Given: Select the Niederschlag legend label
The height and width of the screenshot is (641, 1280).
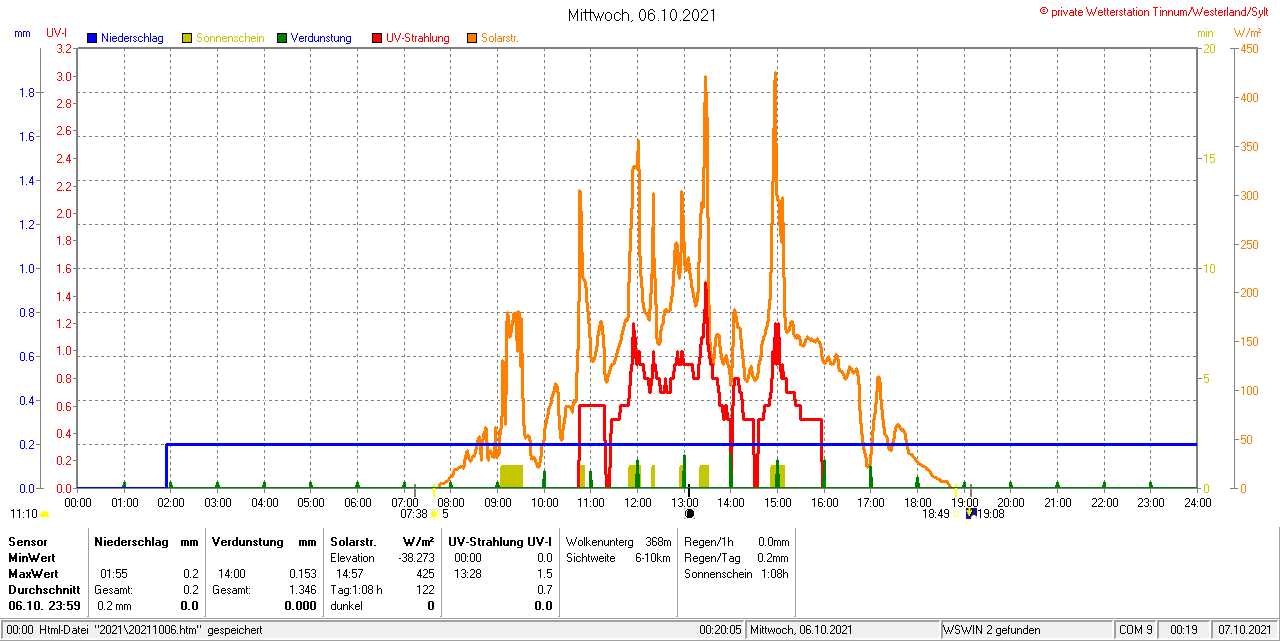Looking at the screenshot, I should [x=132, y=38].
